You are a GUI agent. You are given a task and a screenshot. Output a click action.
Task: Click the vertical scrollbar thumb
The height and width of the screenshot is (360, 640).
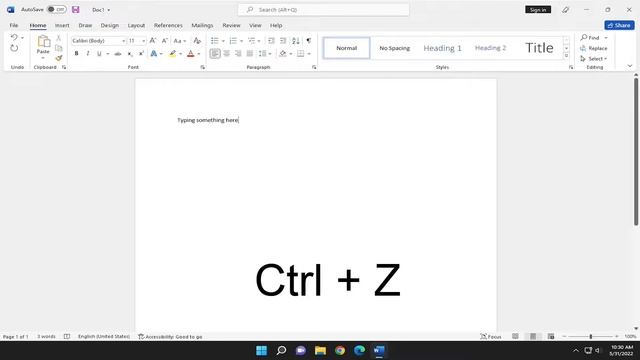pyautogui.click(x=636, y=151)
